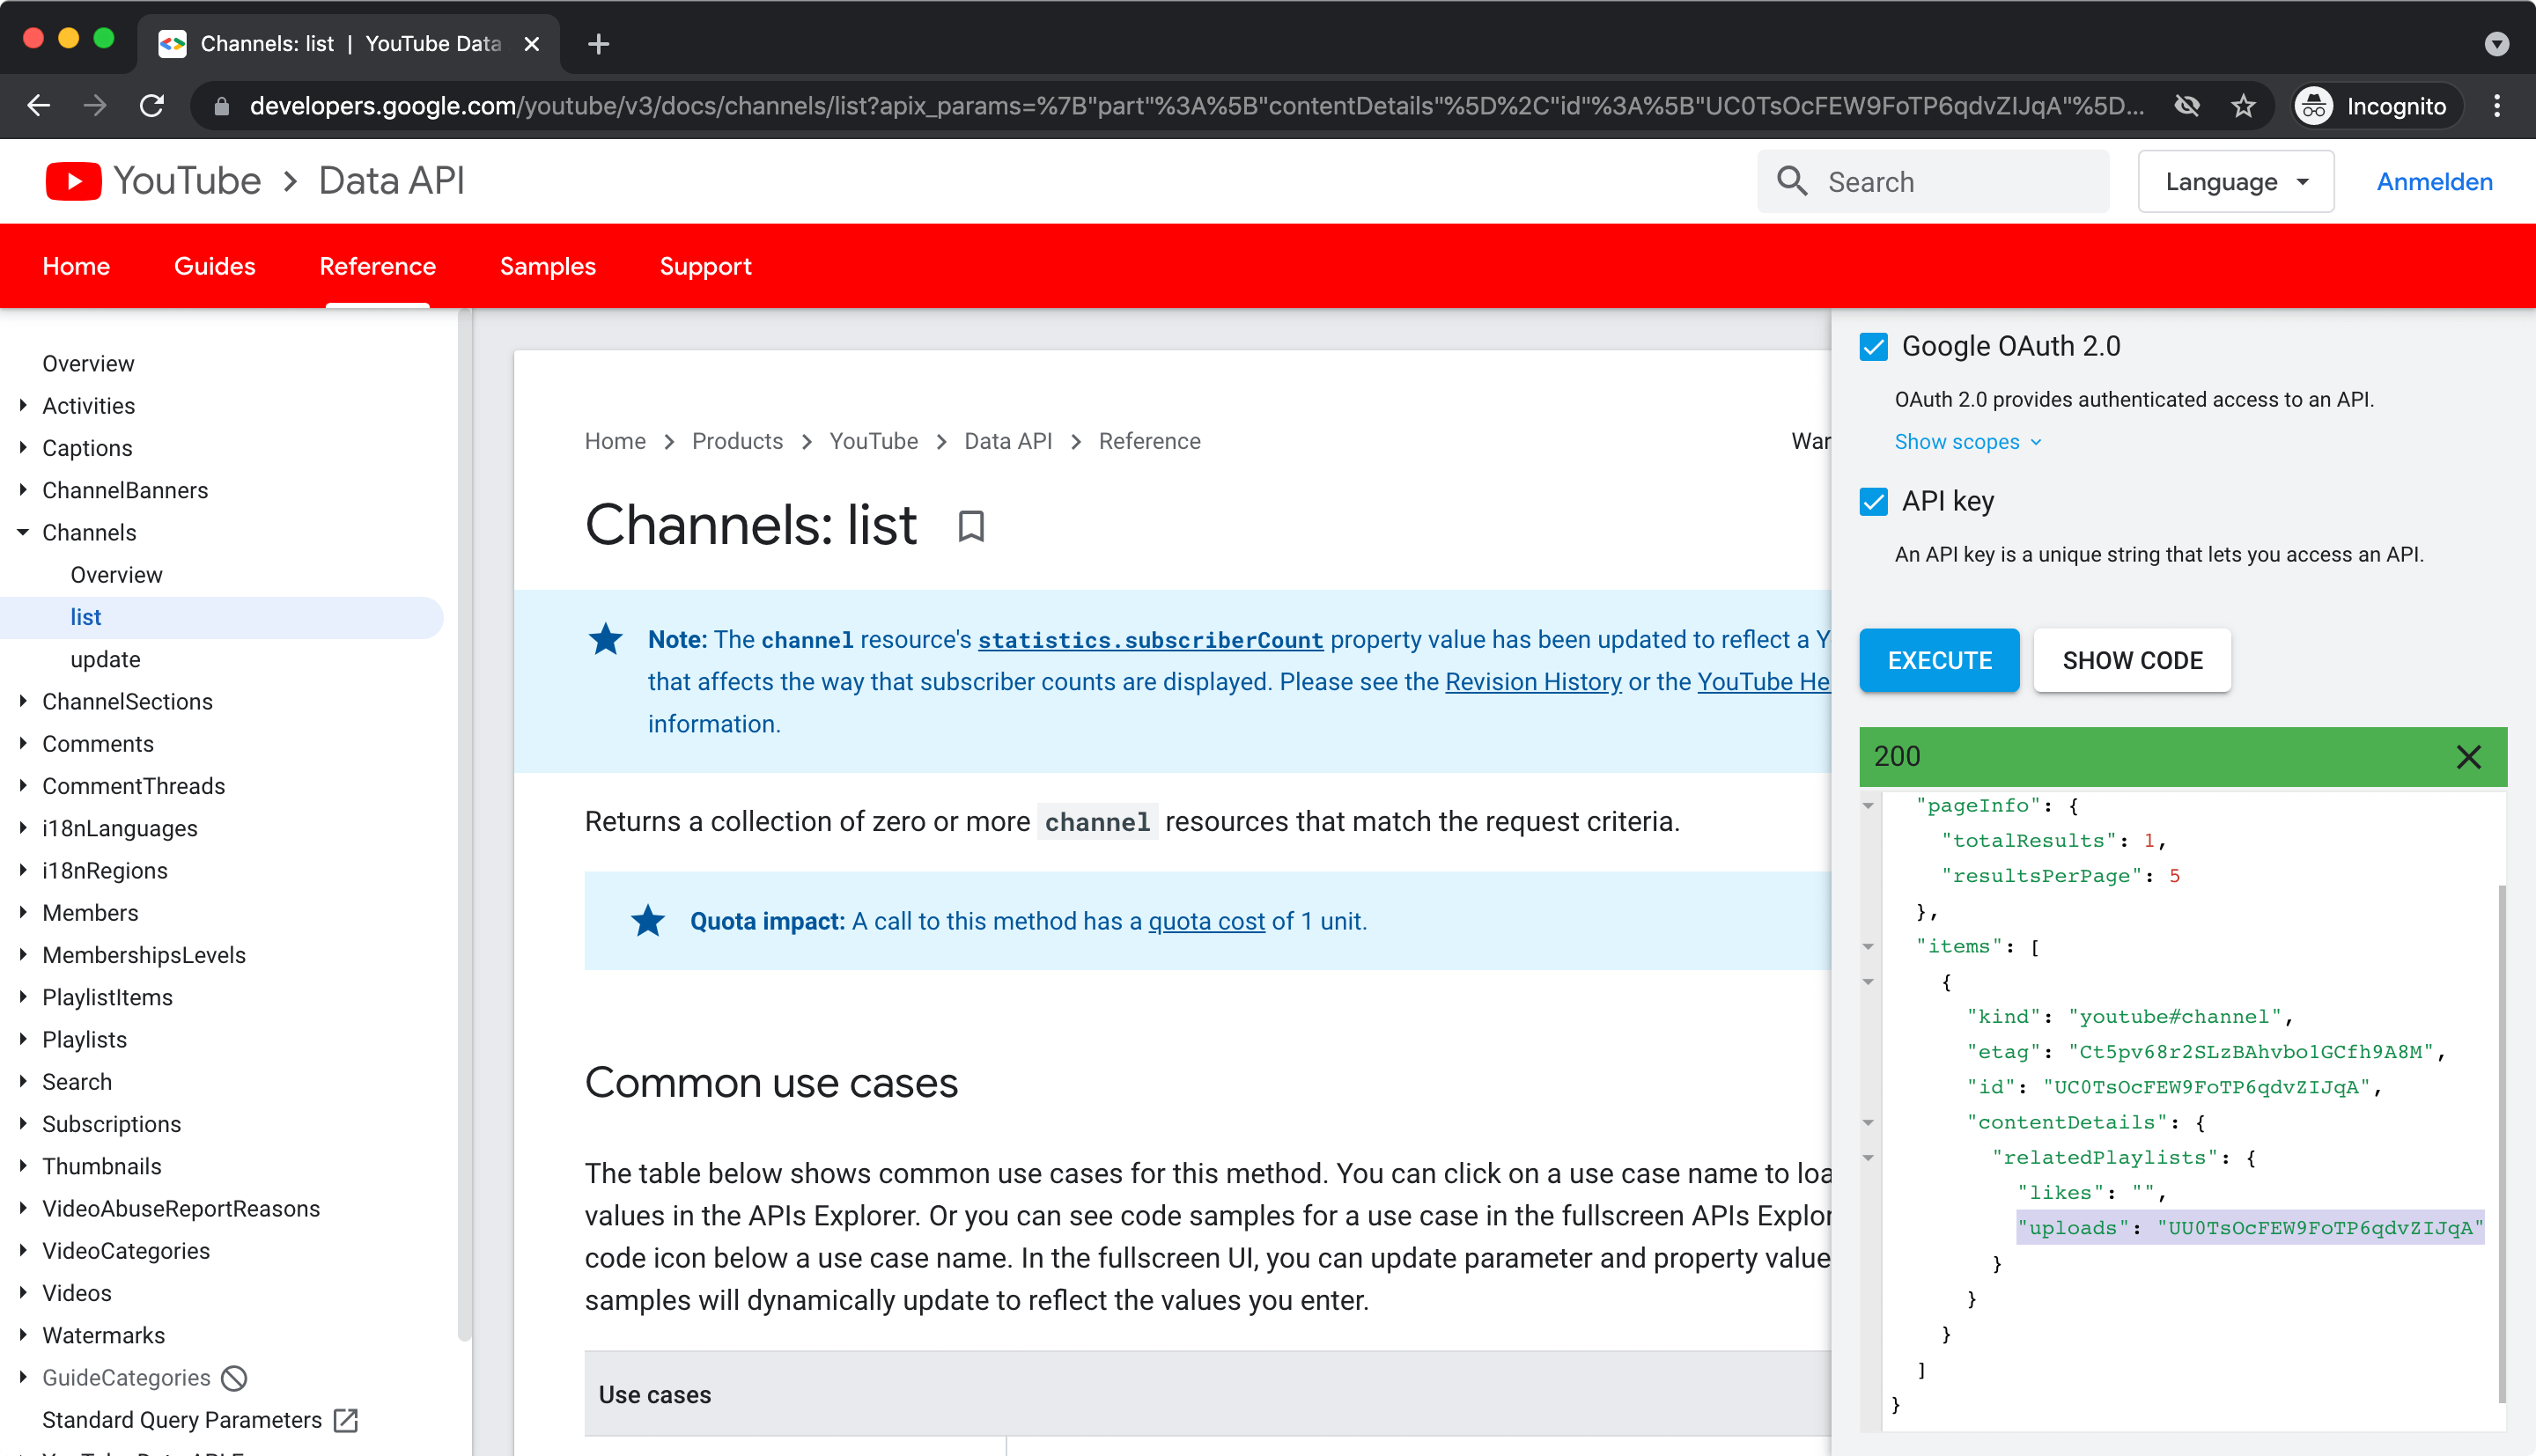
Task: Click the left sidebar scrollbar
Action: (463, 825)
